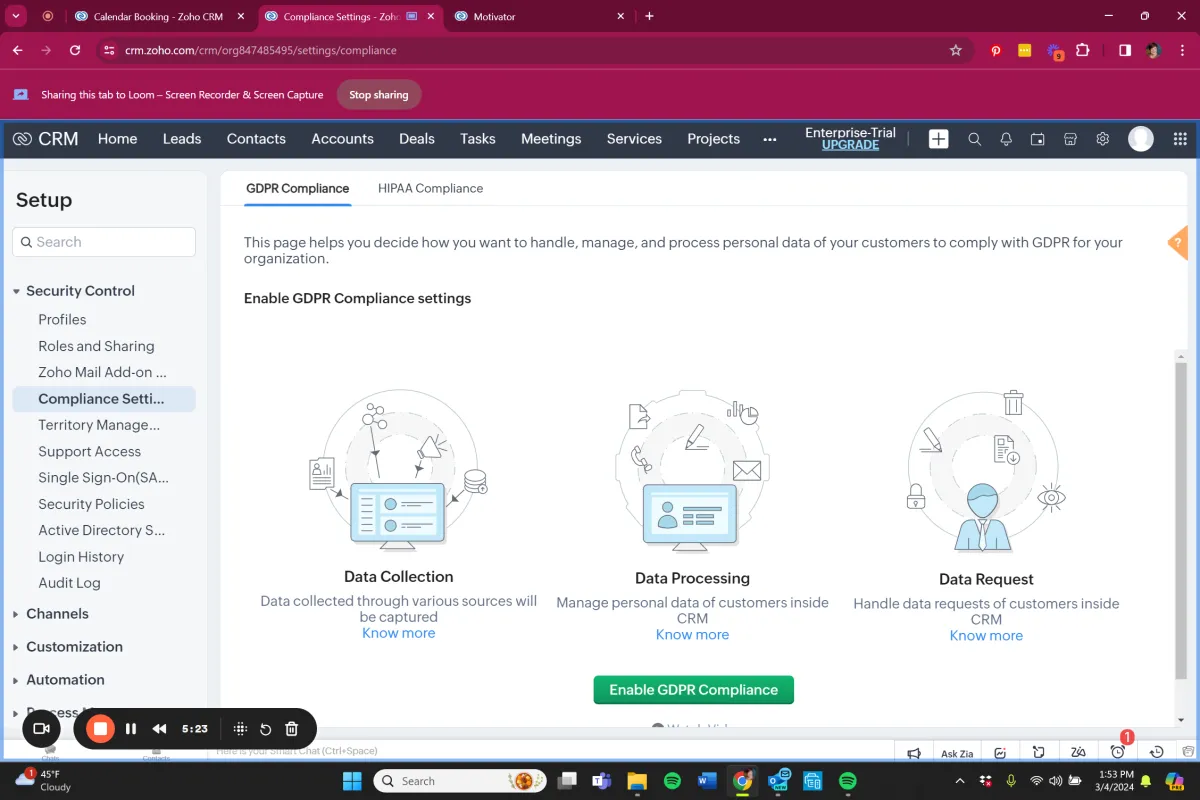Image resolution: width=1200 pixels, height=800 pixels.
Task: Rewind the Loom recording
Action: tap(159, 729)
